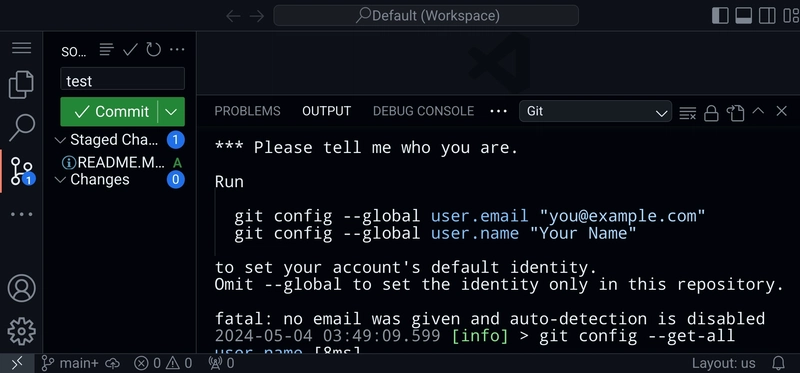The image size is (800, 373).
Task: Maximize the panel with up chevron
Action: tap(758, 111)
